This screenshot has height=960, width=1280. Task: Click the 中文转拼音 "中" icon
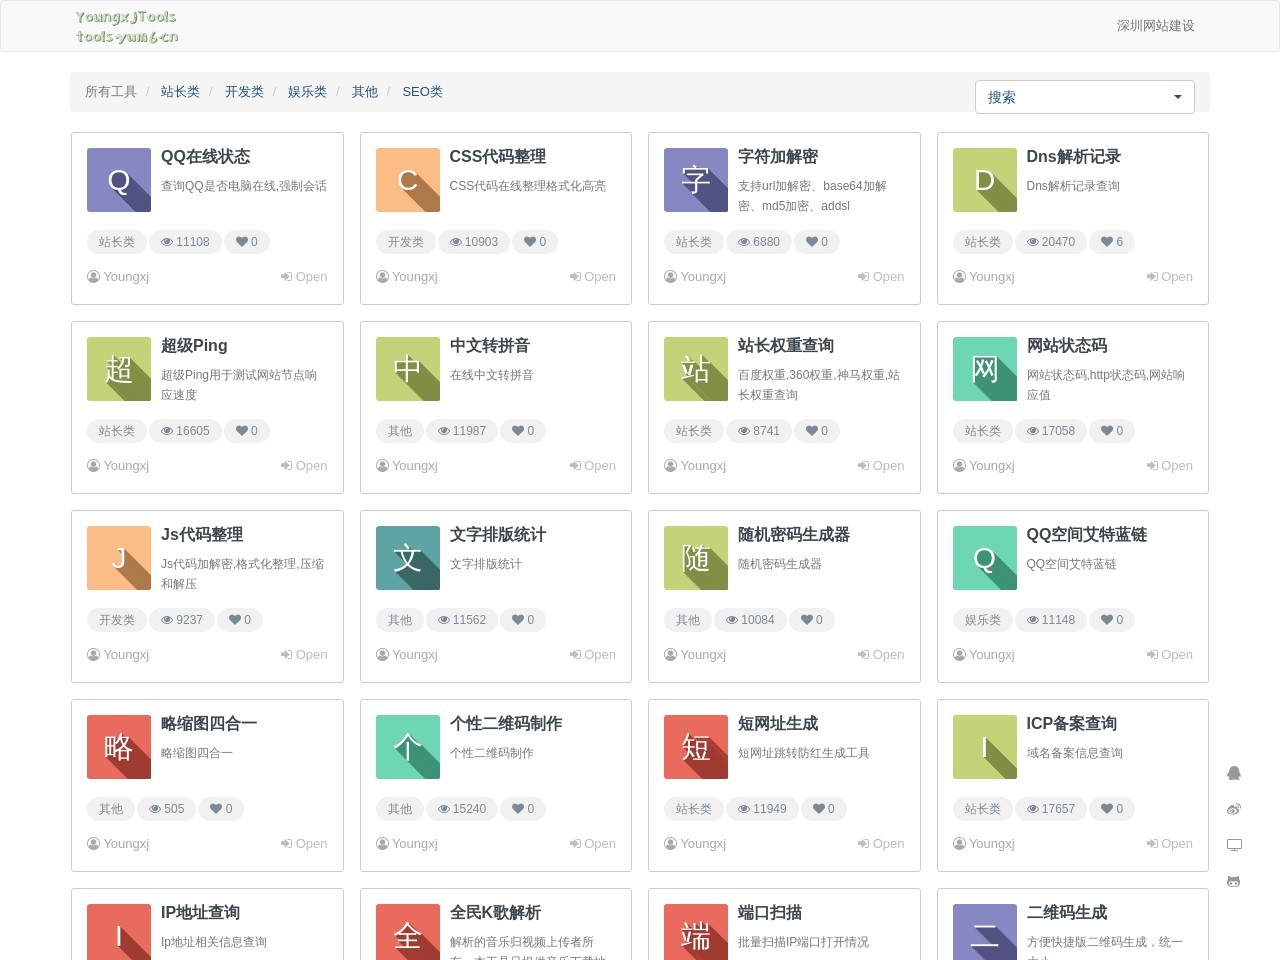coord(407,369)
